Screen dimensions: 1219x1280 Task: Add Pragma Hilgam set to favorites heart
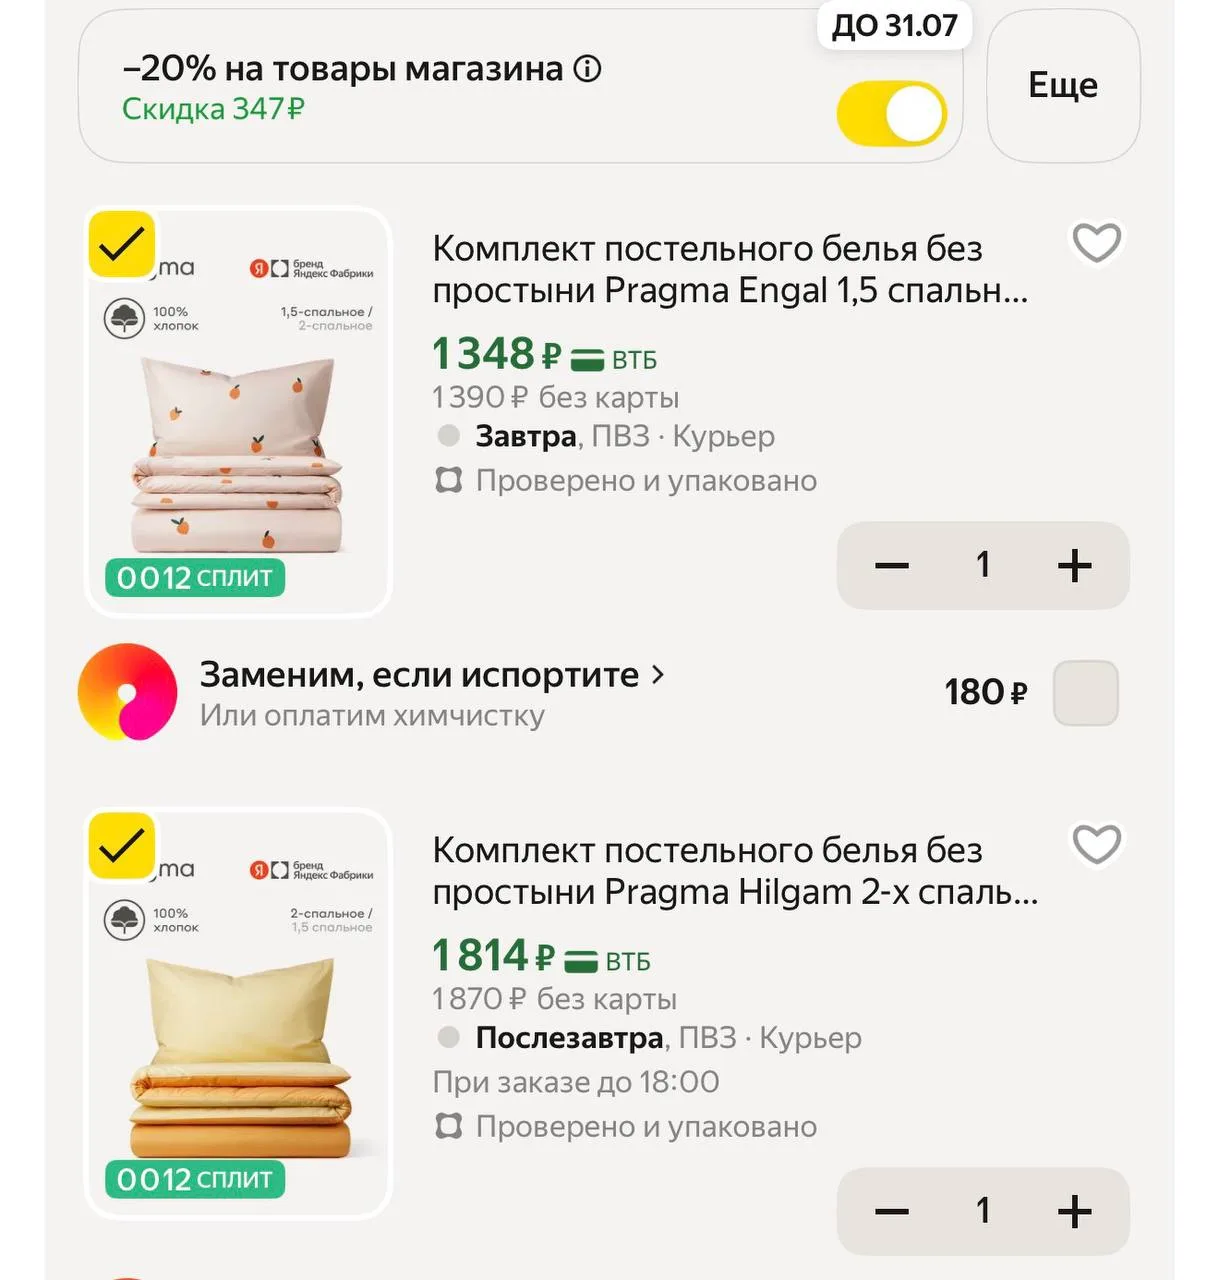(x=1096, y=845)
